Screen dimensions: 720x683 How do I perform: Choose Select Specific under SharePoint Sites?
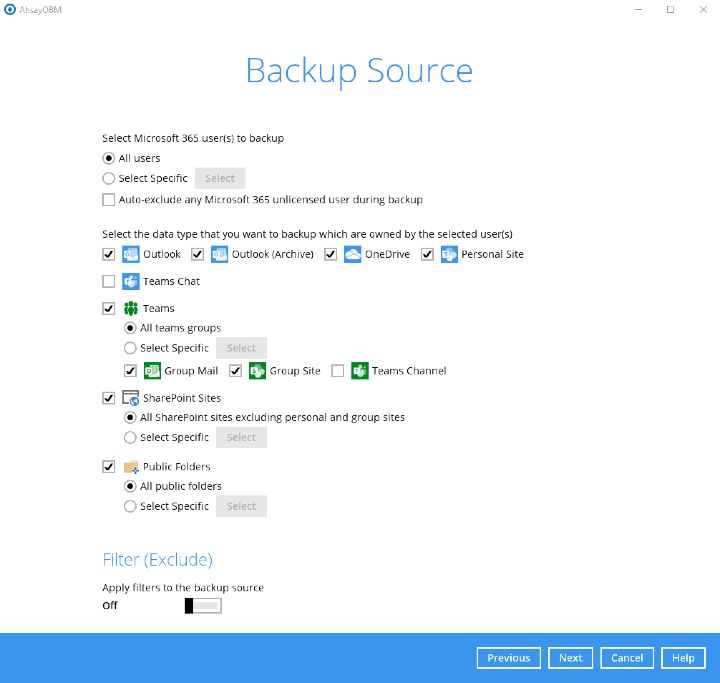(x=130, y=438)
